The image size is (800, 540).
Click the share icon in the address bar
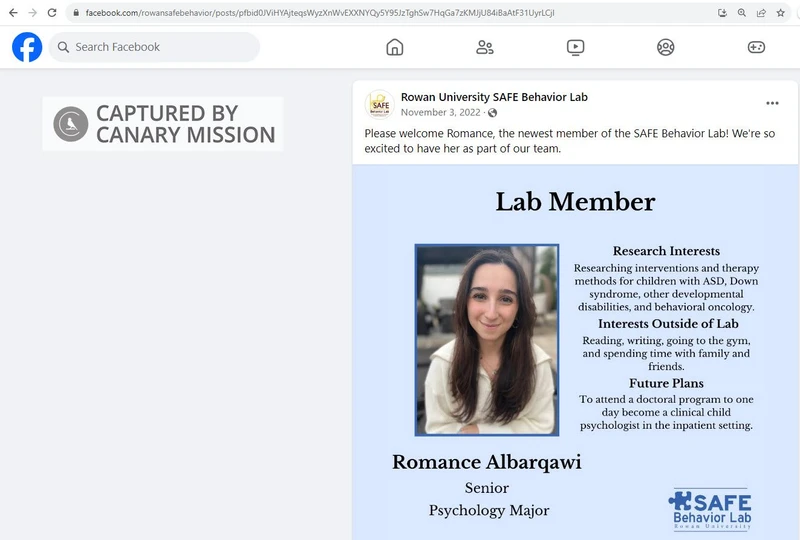pos(761,13)
